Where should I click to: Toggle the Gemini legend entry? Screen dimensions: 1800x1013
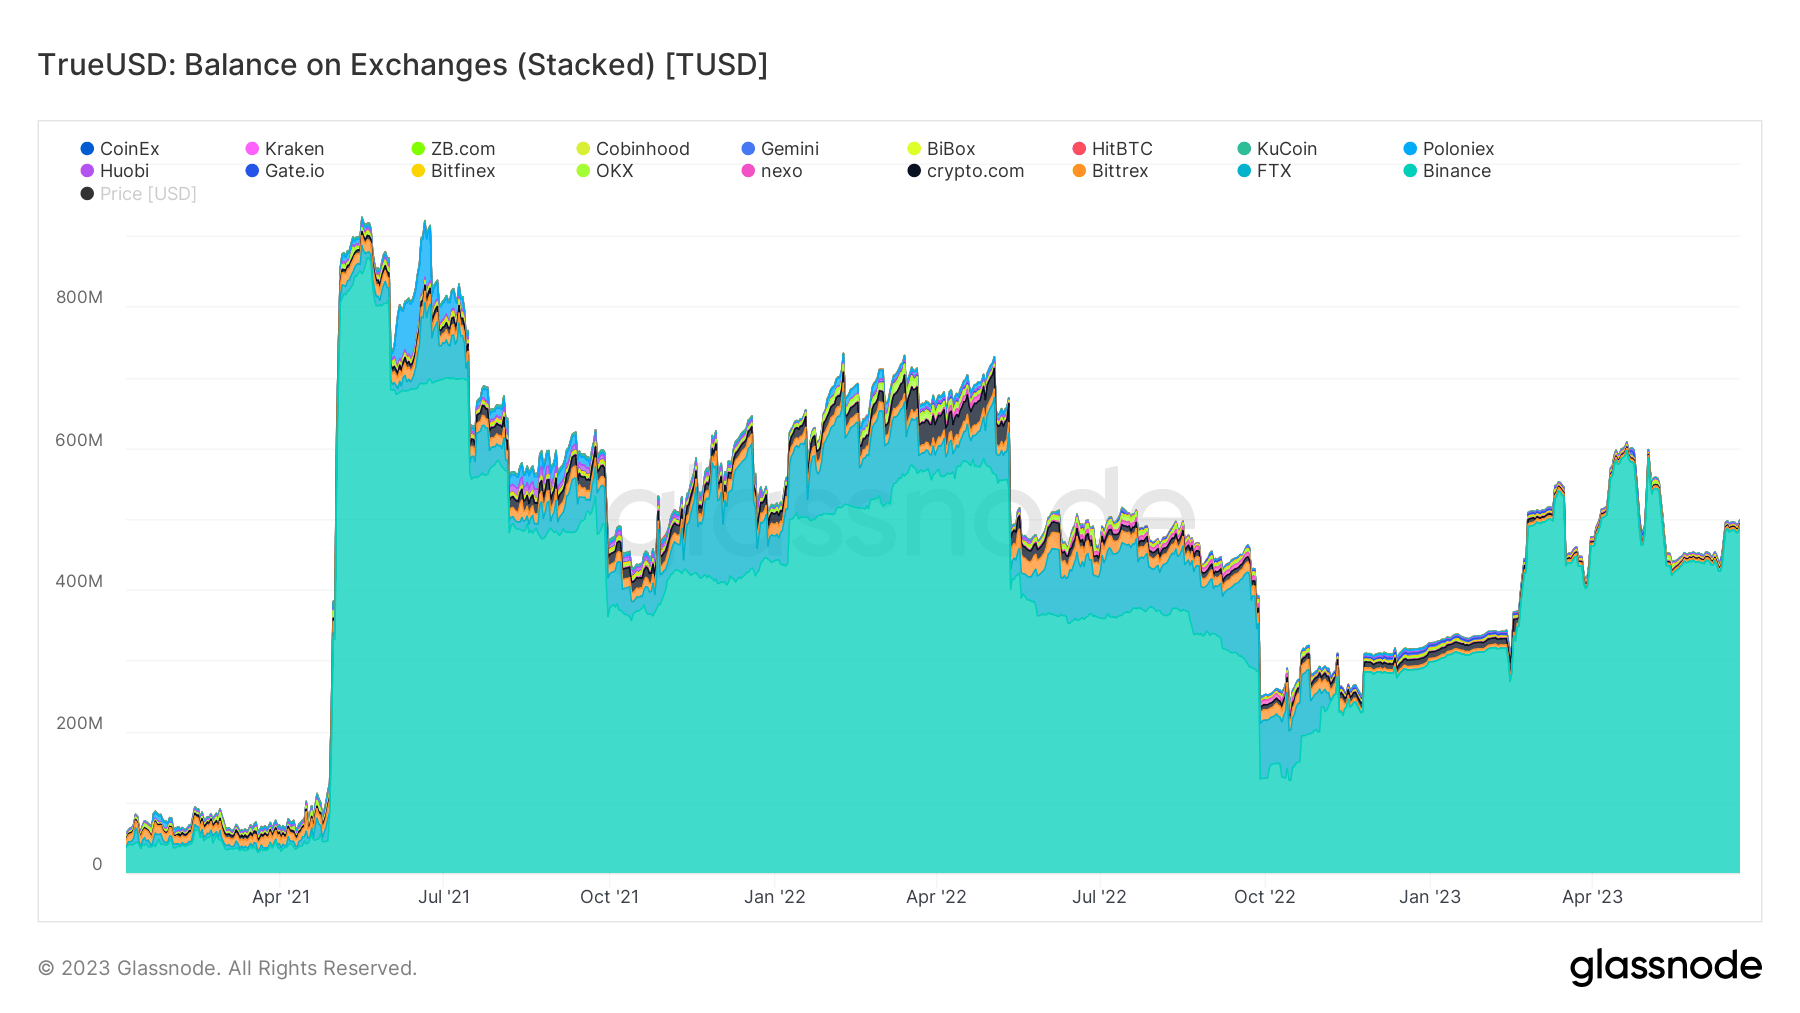click(780, 149)
